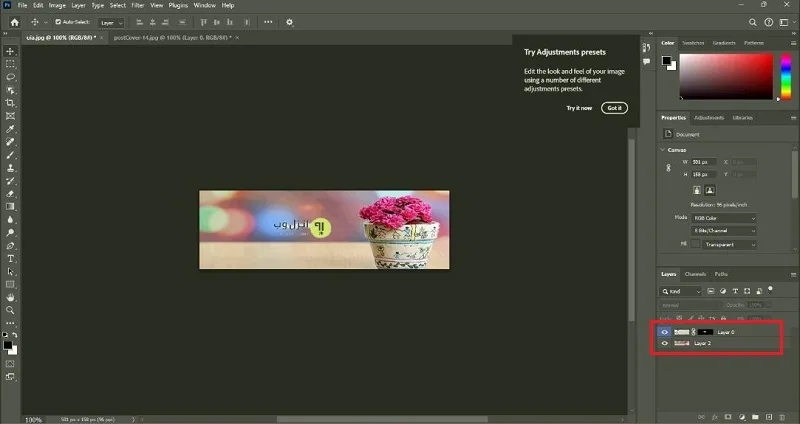Switch to the Channels tab
This screenshot has width=800, height=424.
click(695, 275)
